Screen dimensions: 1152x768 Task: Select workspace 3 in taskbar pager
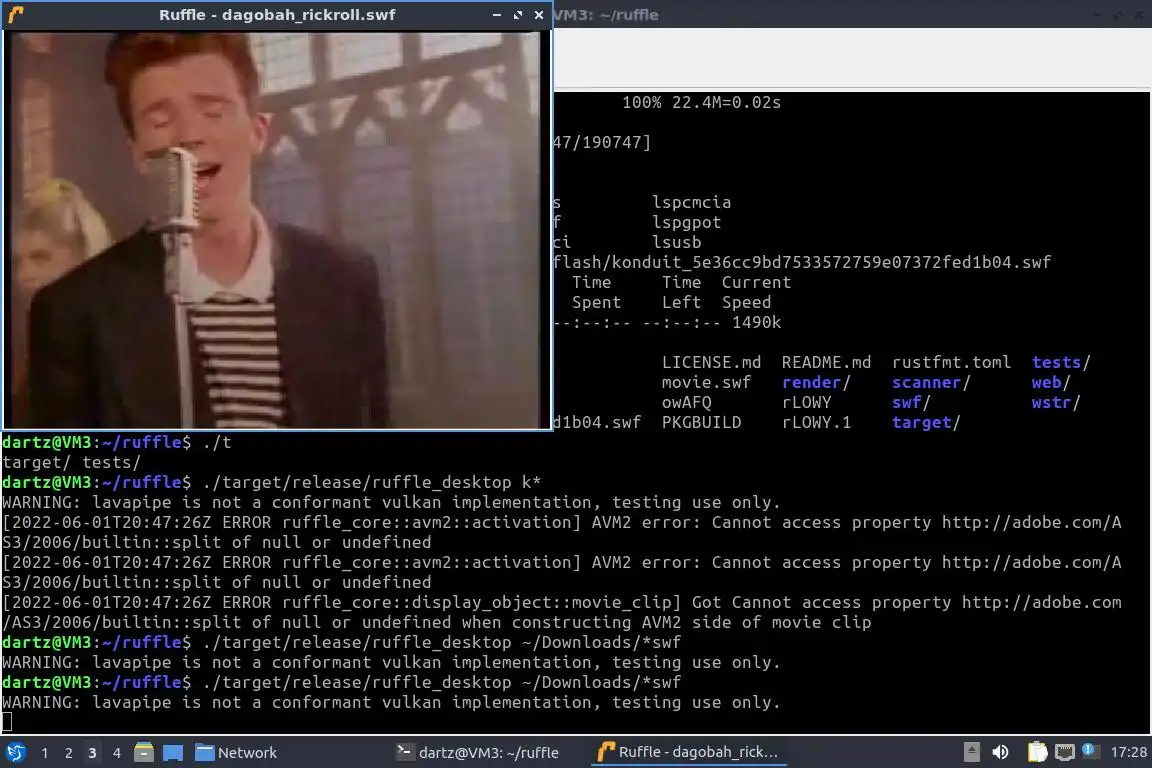pos(92,753)
